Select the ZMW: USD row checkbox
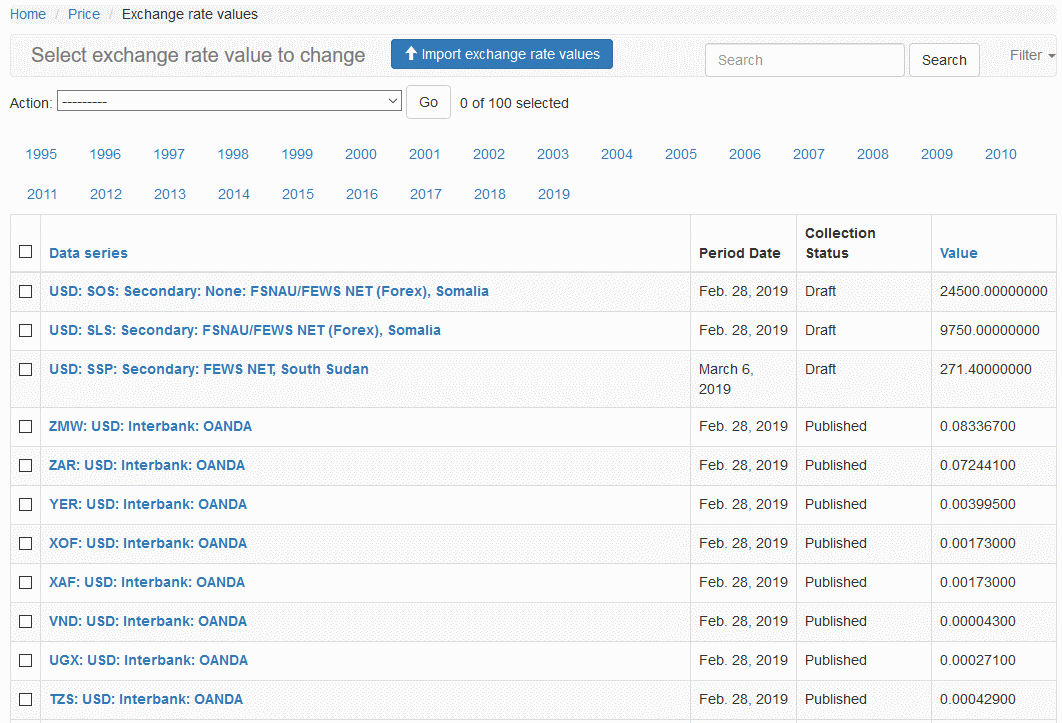The image size is (1062, 723). (26, 426)
